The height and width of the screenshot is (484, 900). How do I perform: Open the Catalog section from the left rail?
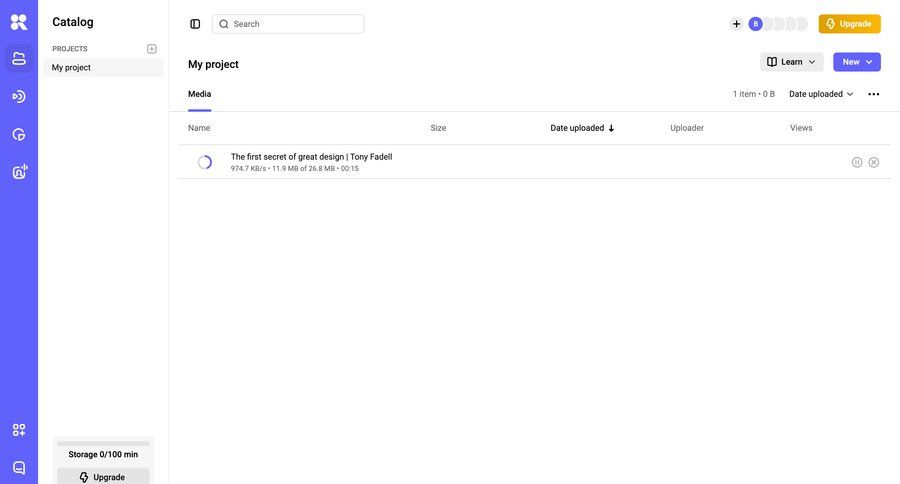(19, 59)
